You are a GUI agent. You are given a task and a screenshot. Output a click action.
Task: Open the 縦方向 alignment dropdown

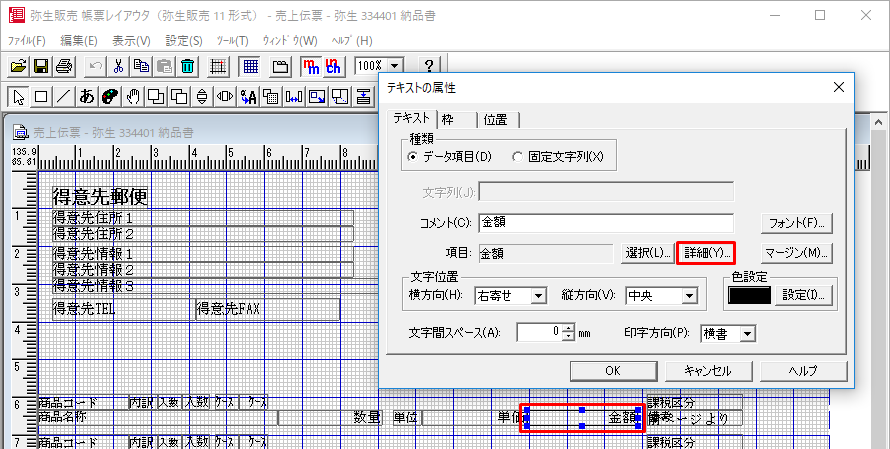pyautogui.click(x=689, y=296)
